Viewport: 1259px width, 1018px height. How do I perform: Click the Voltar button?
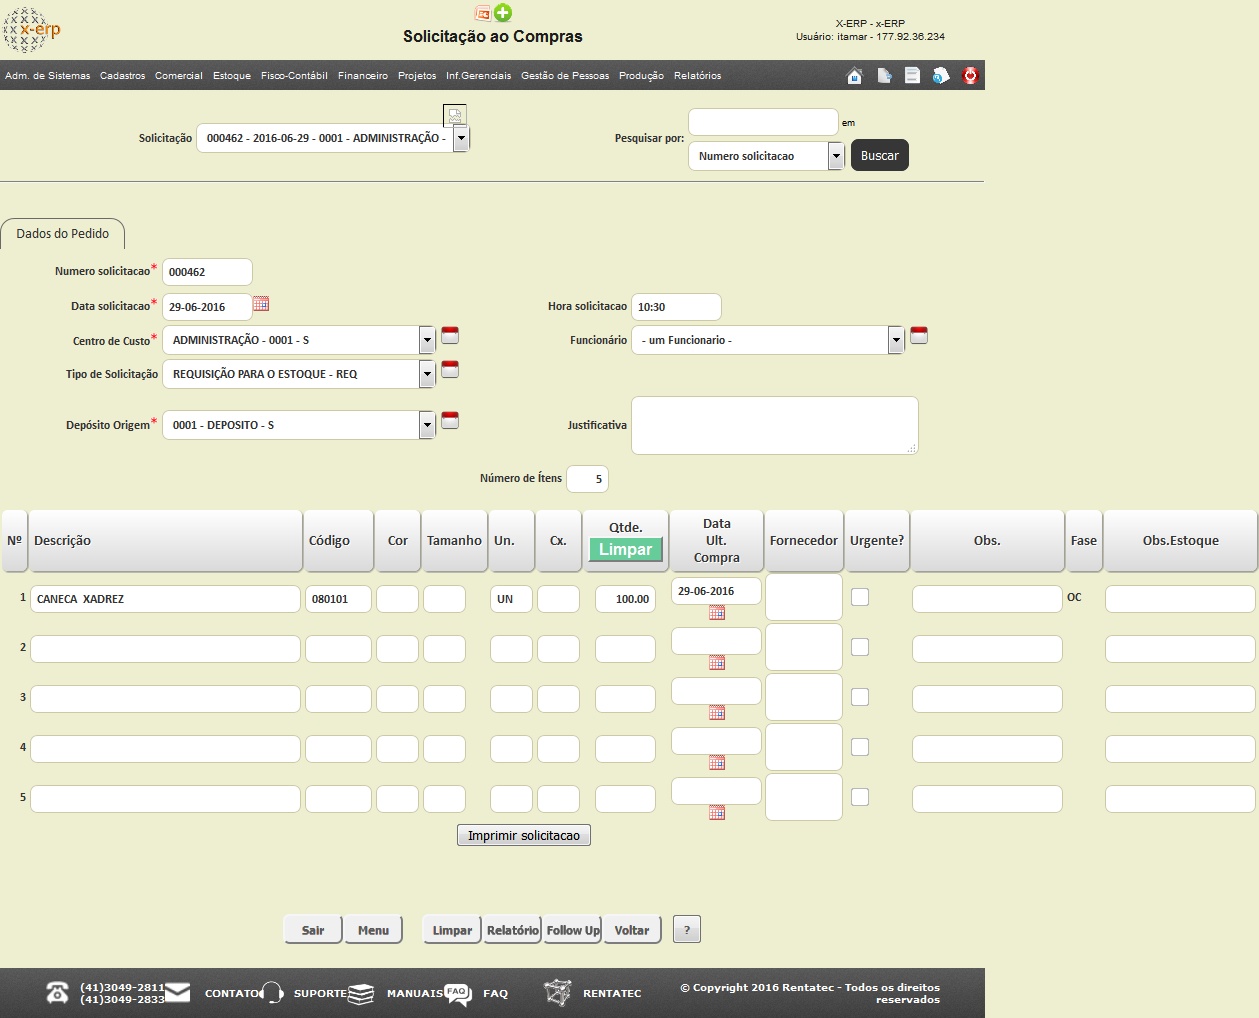[x=632, y=930]
